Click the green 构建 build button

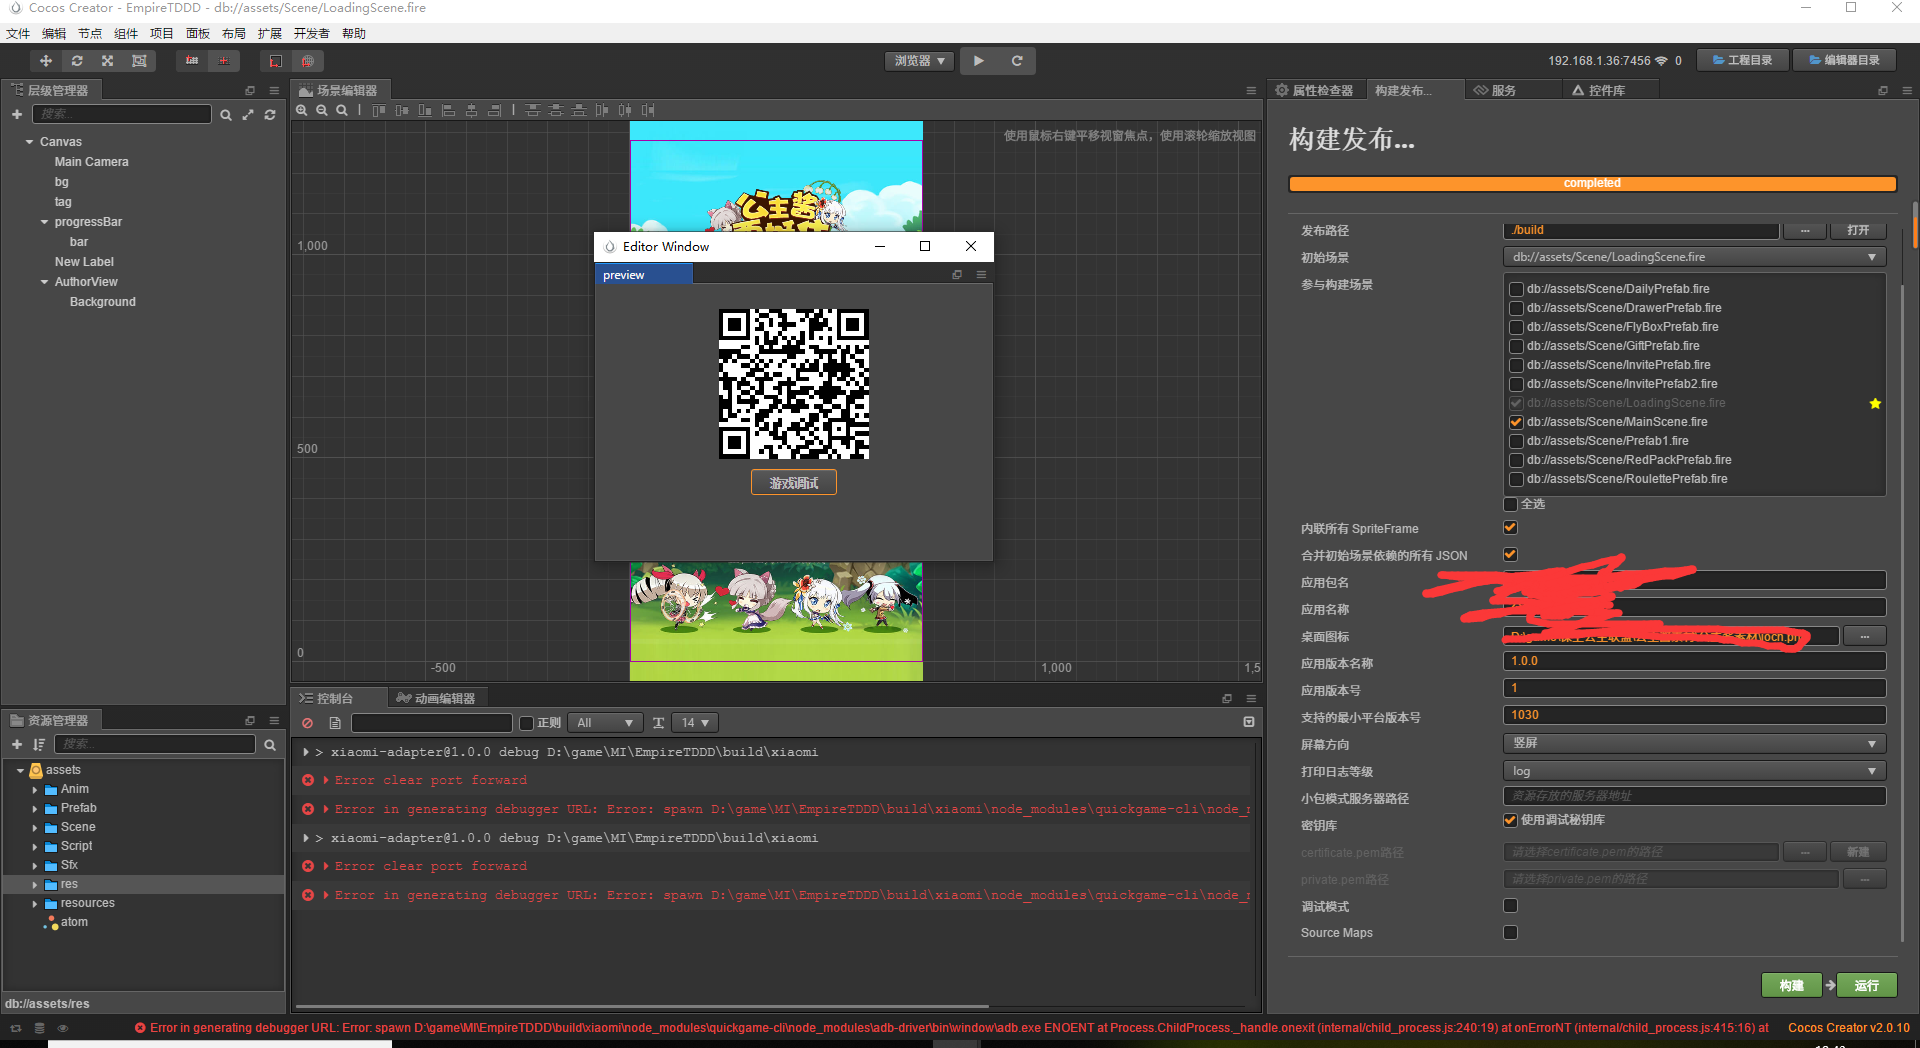1791,985
